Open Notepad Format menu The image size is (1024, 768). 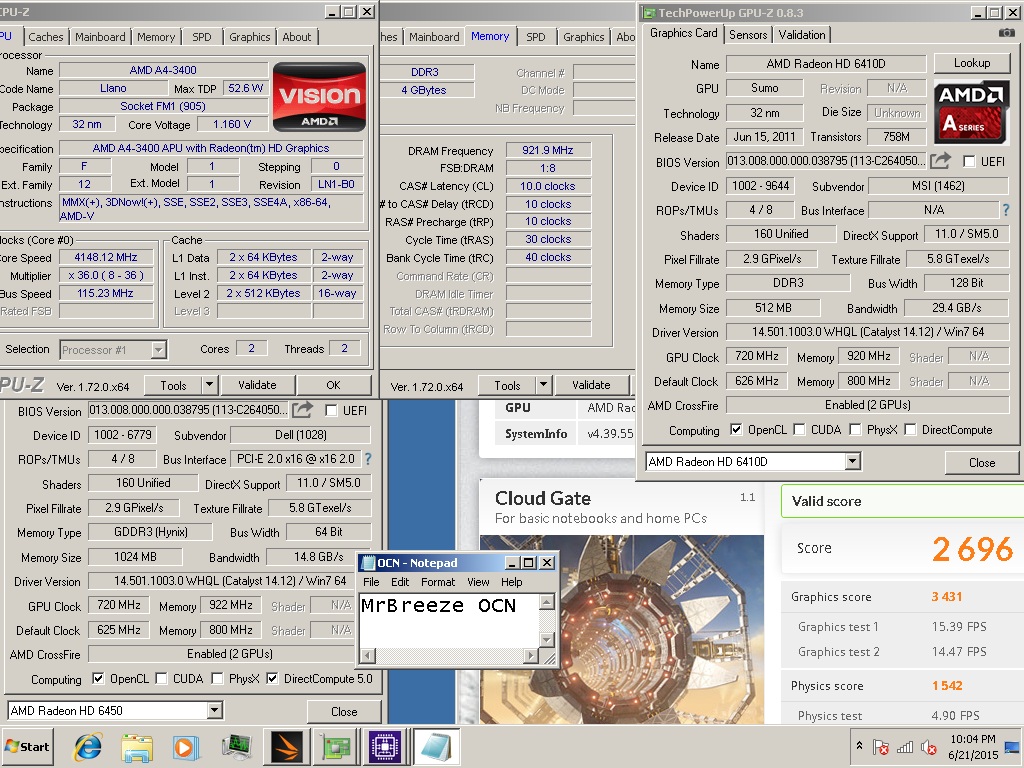click(x=438, y=582)
